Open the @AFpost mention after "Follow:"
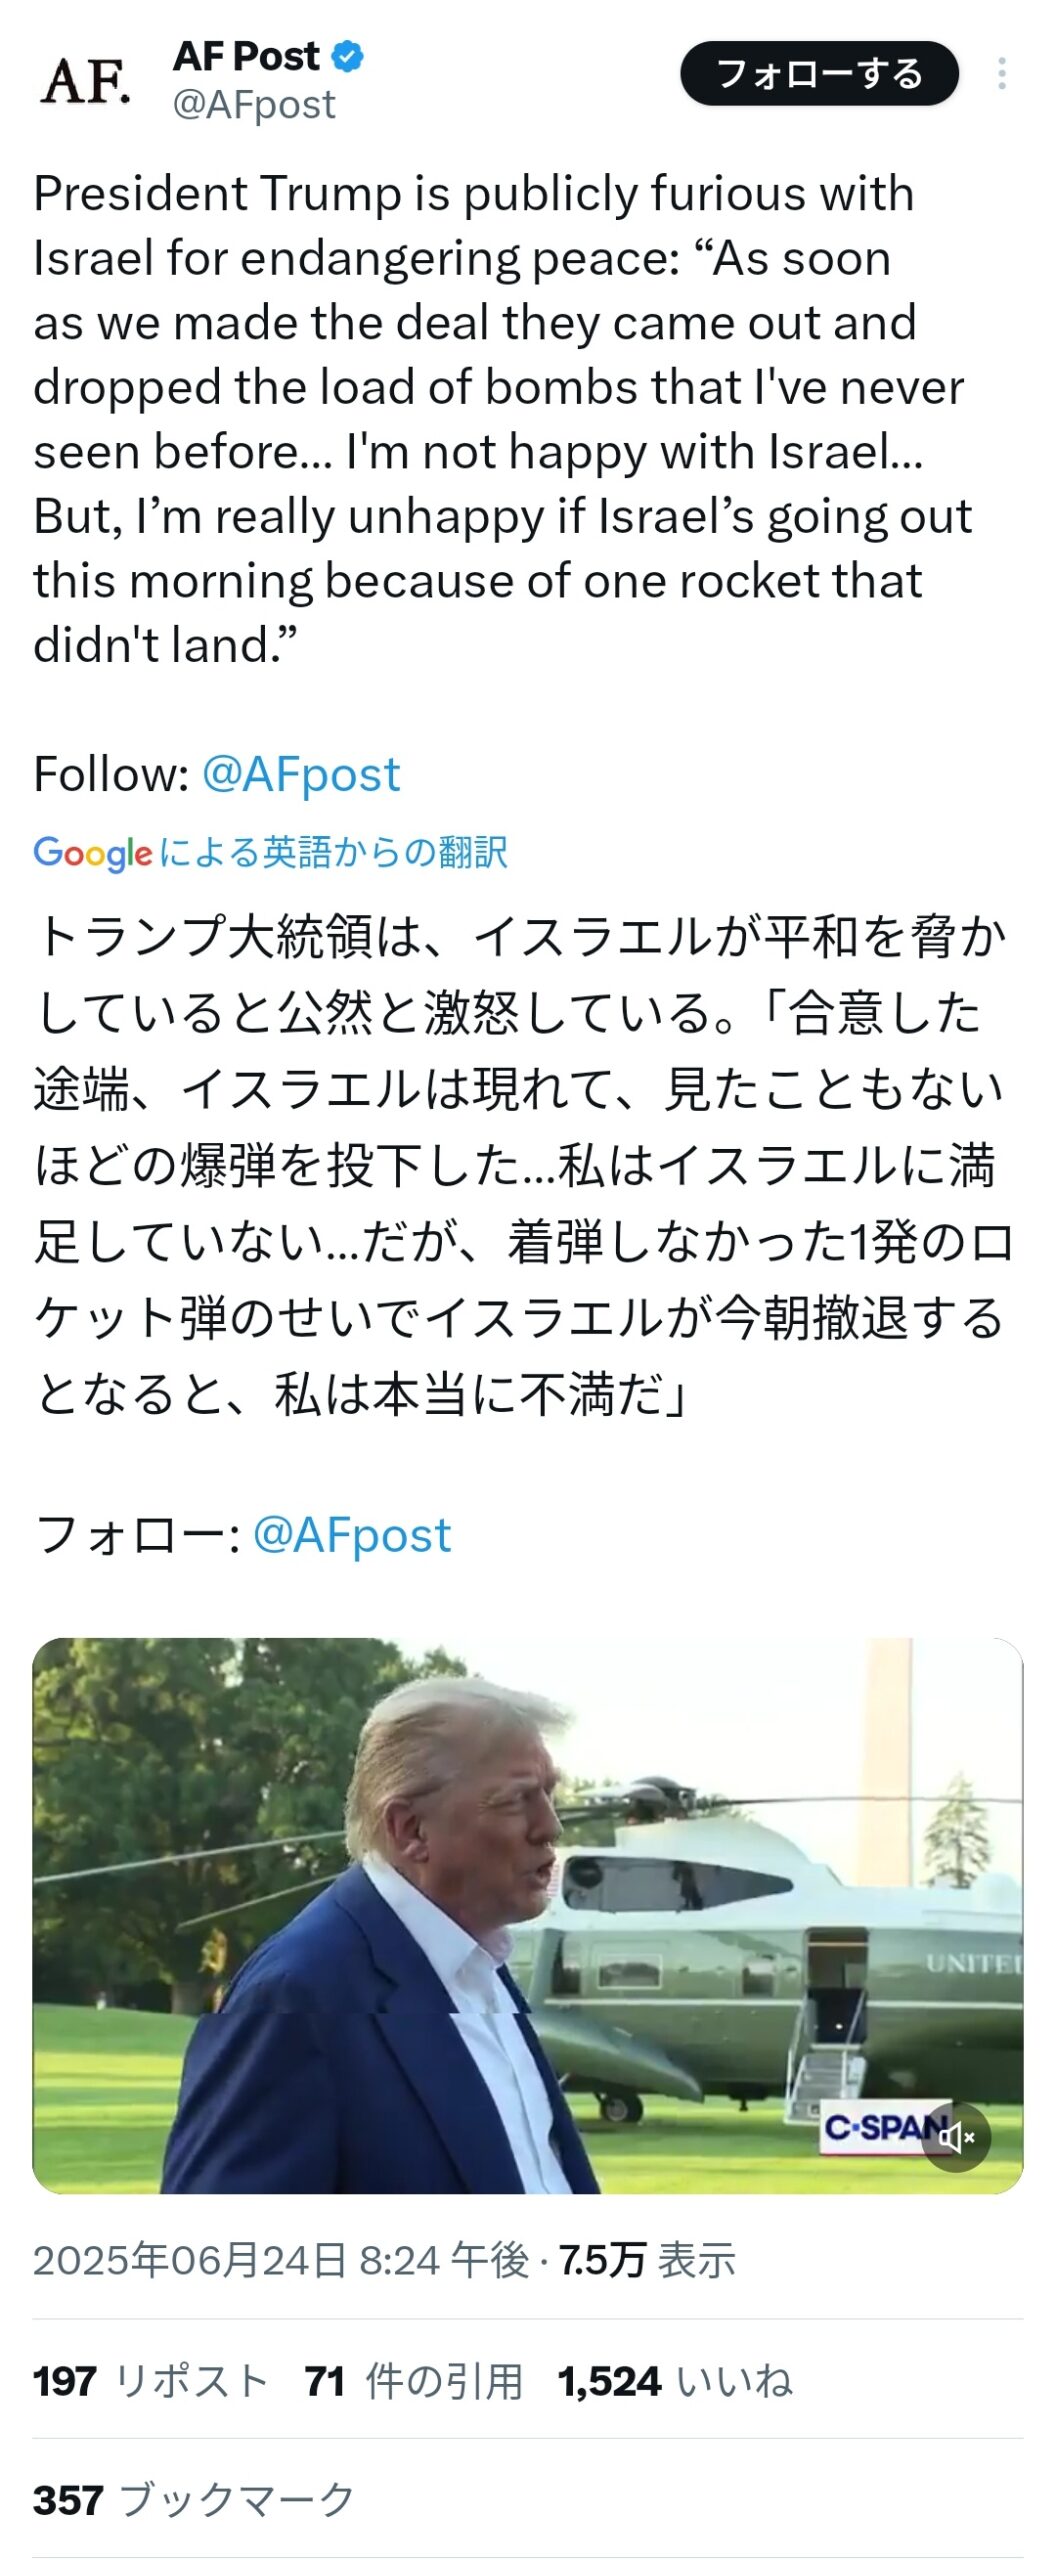This screenshot has width=1056, height=2560. pos(301,774)
